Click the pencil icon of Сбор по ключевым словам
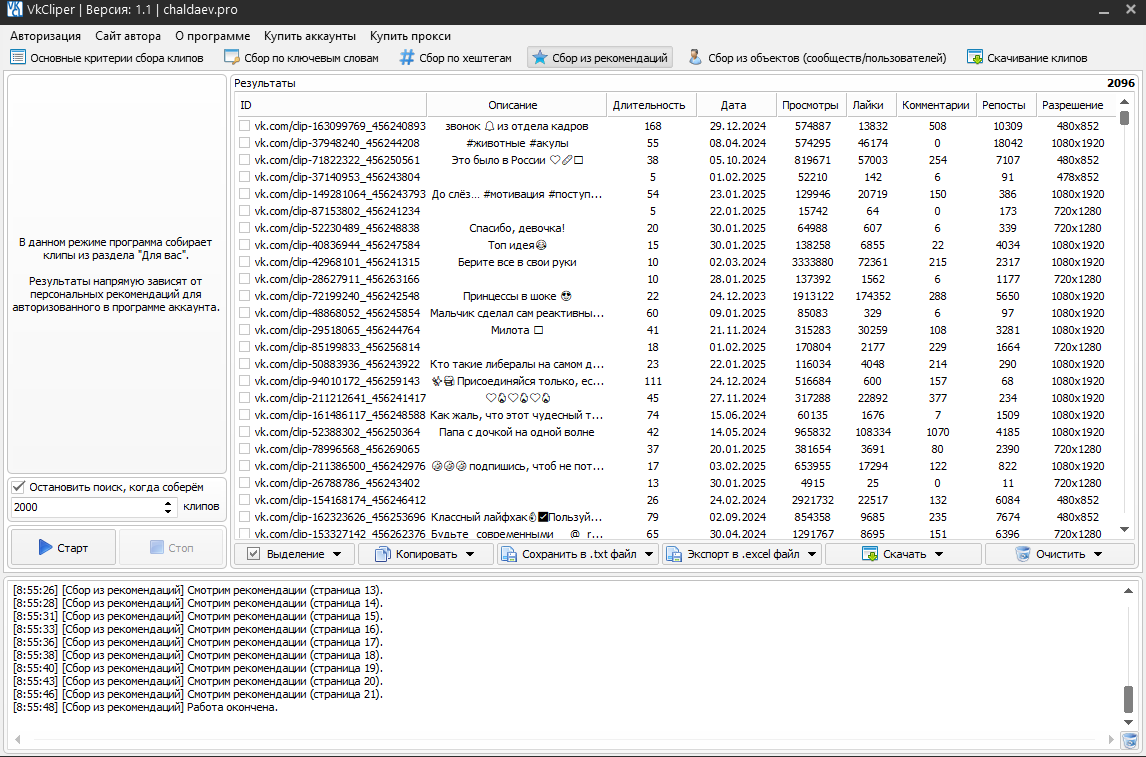 pos(232,57)
